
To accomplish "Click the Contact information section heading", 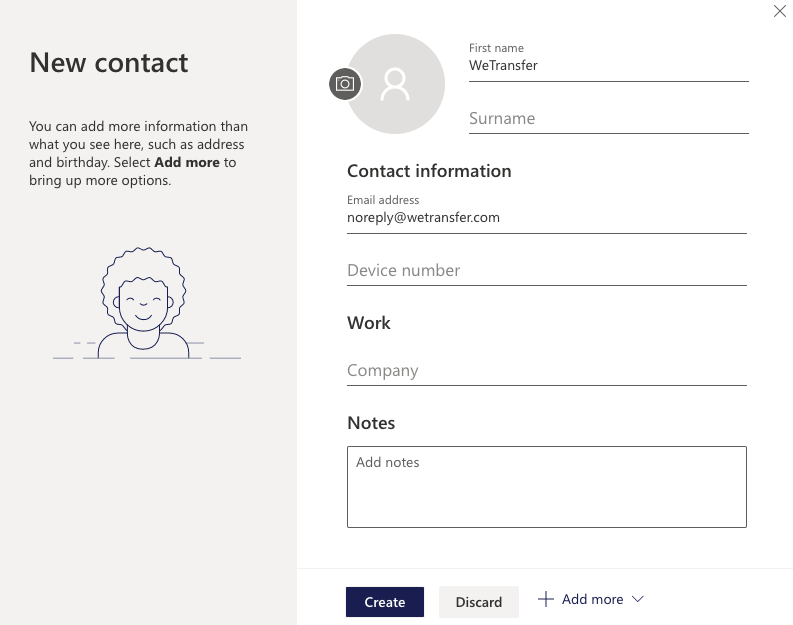I will click(429, 171).
